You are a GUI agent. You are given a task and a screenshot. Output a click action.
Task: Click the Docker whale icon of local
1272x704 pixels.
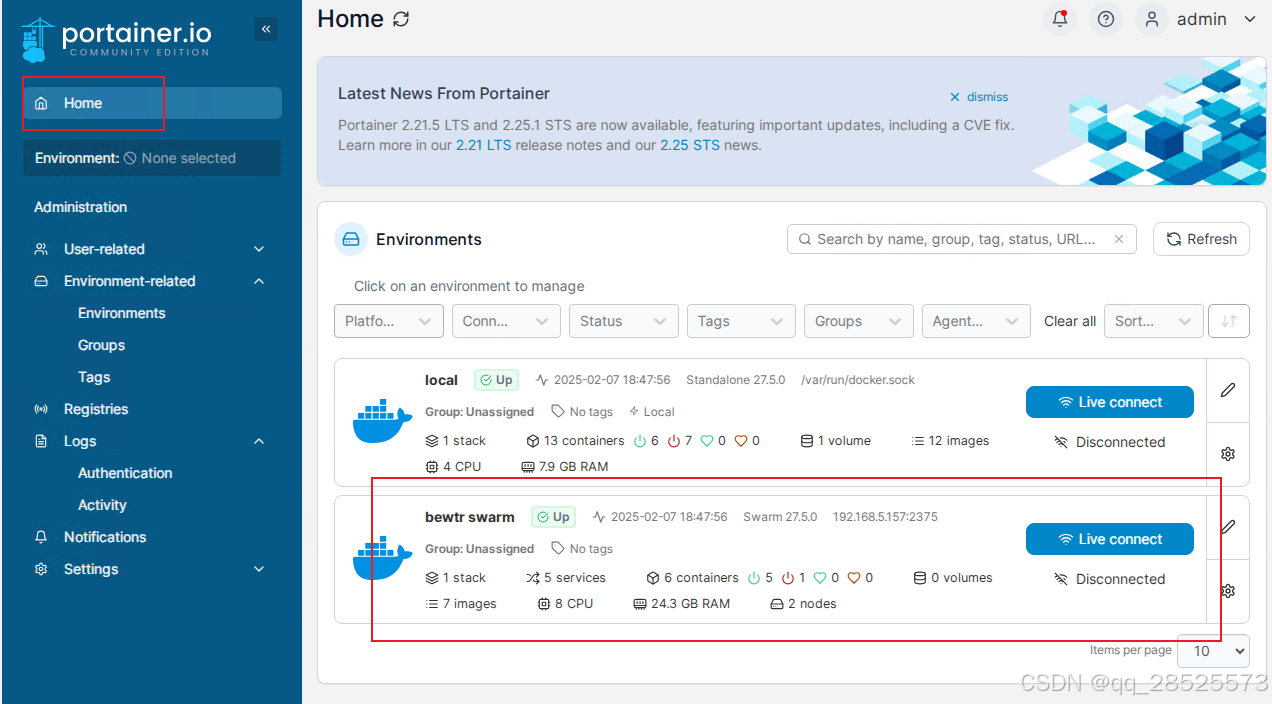(382, 421)
